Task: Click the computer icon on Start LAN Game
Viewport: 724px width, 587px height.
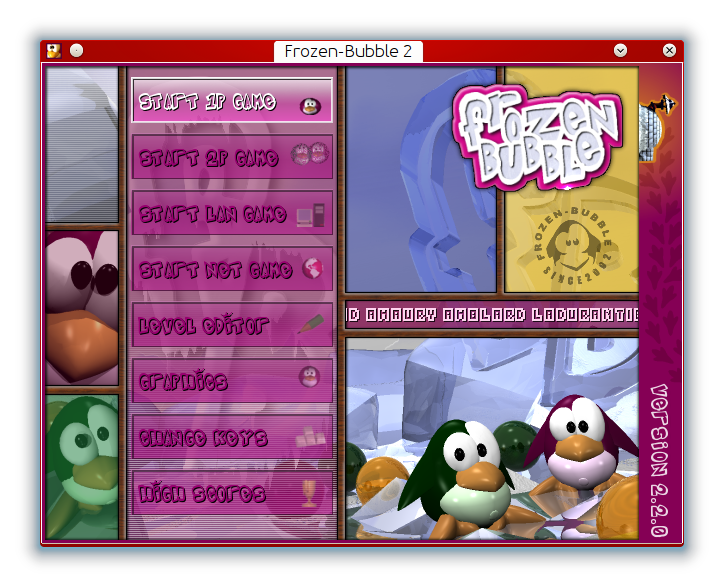Action: pos(311,215)
